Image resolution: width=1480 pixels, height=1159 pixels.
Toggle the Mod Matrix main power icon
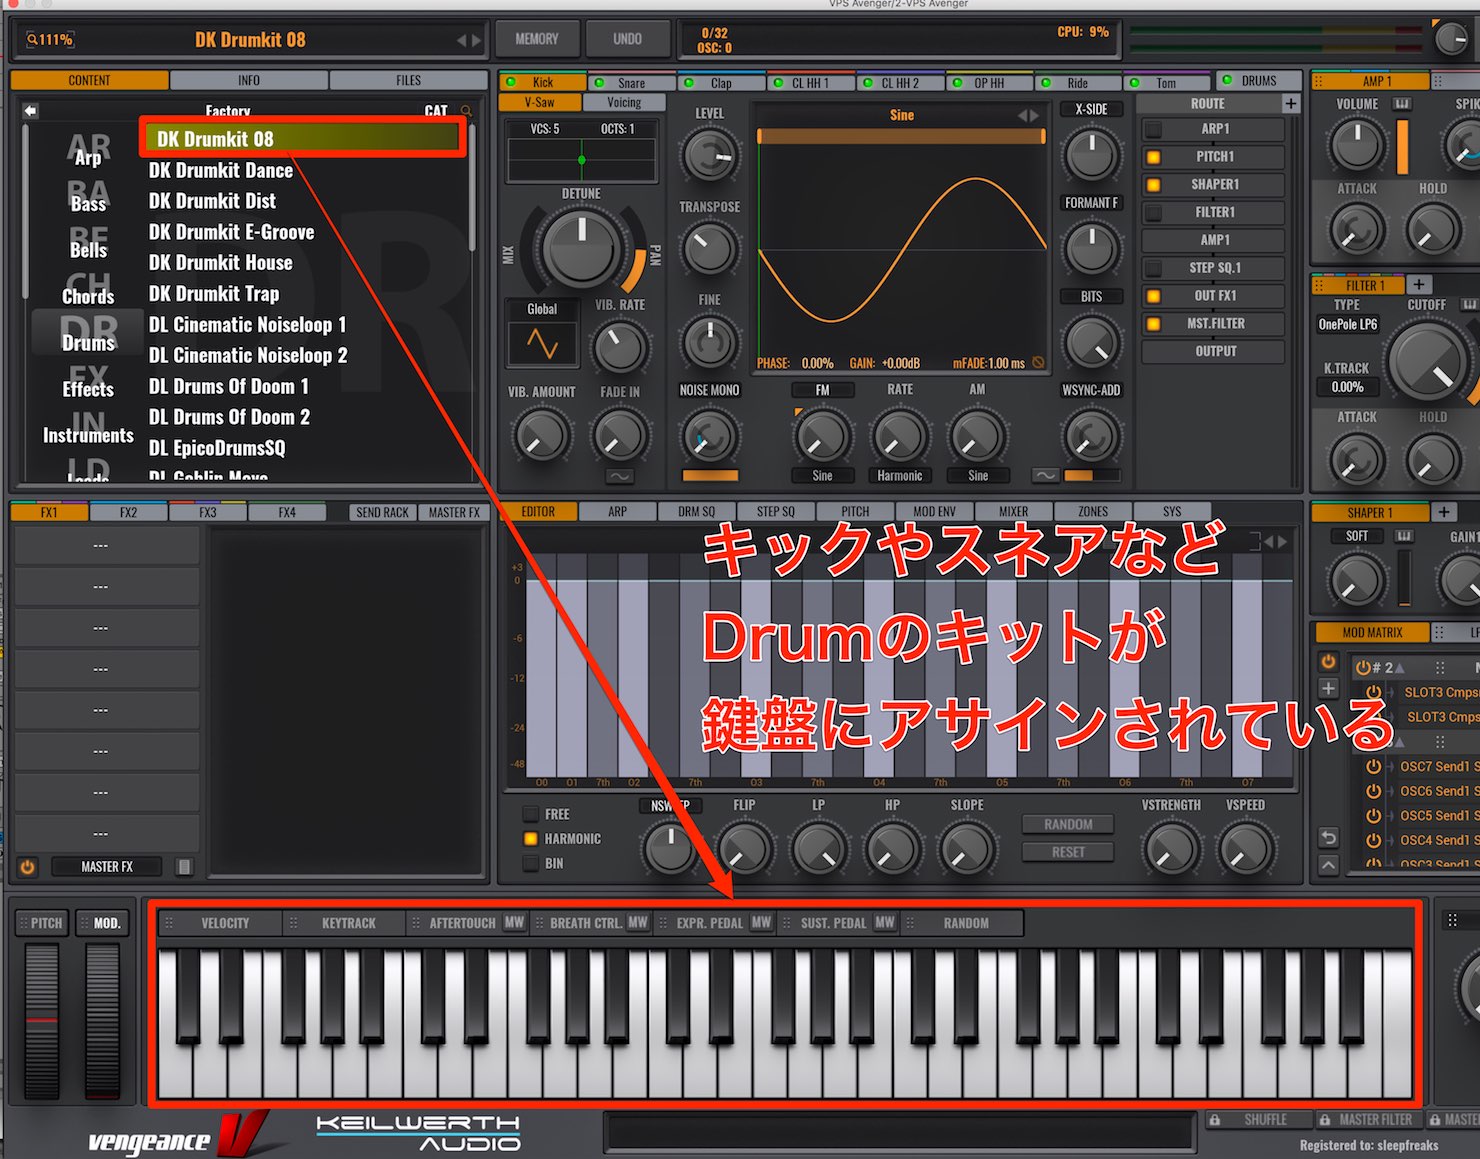1328,661
